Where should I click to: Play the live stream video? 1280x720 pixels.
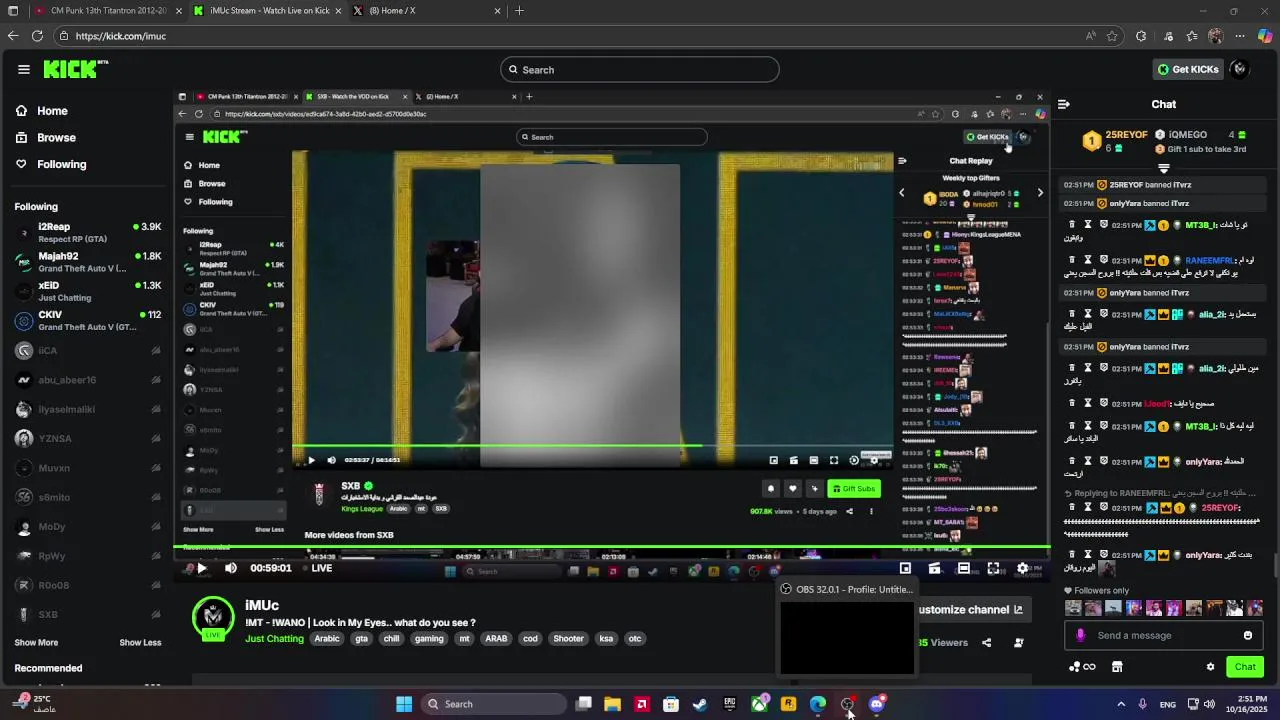coord(201,568)
